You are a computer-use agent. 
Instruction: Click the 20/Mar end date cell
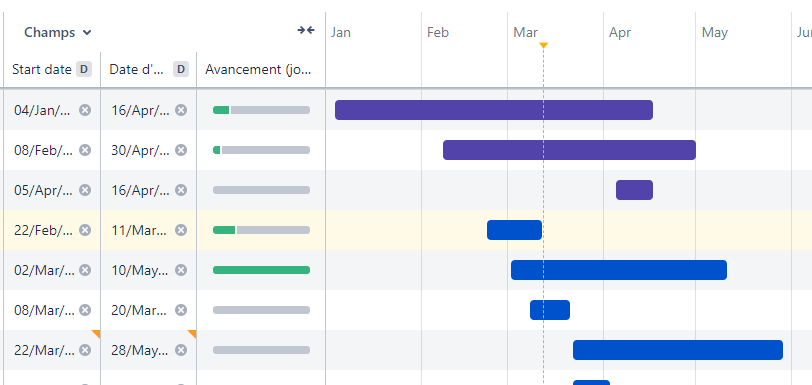tap(149, 310)
